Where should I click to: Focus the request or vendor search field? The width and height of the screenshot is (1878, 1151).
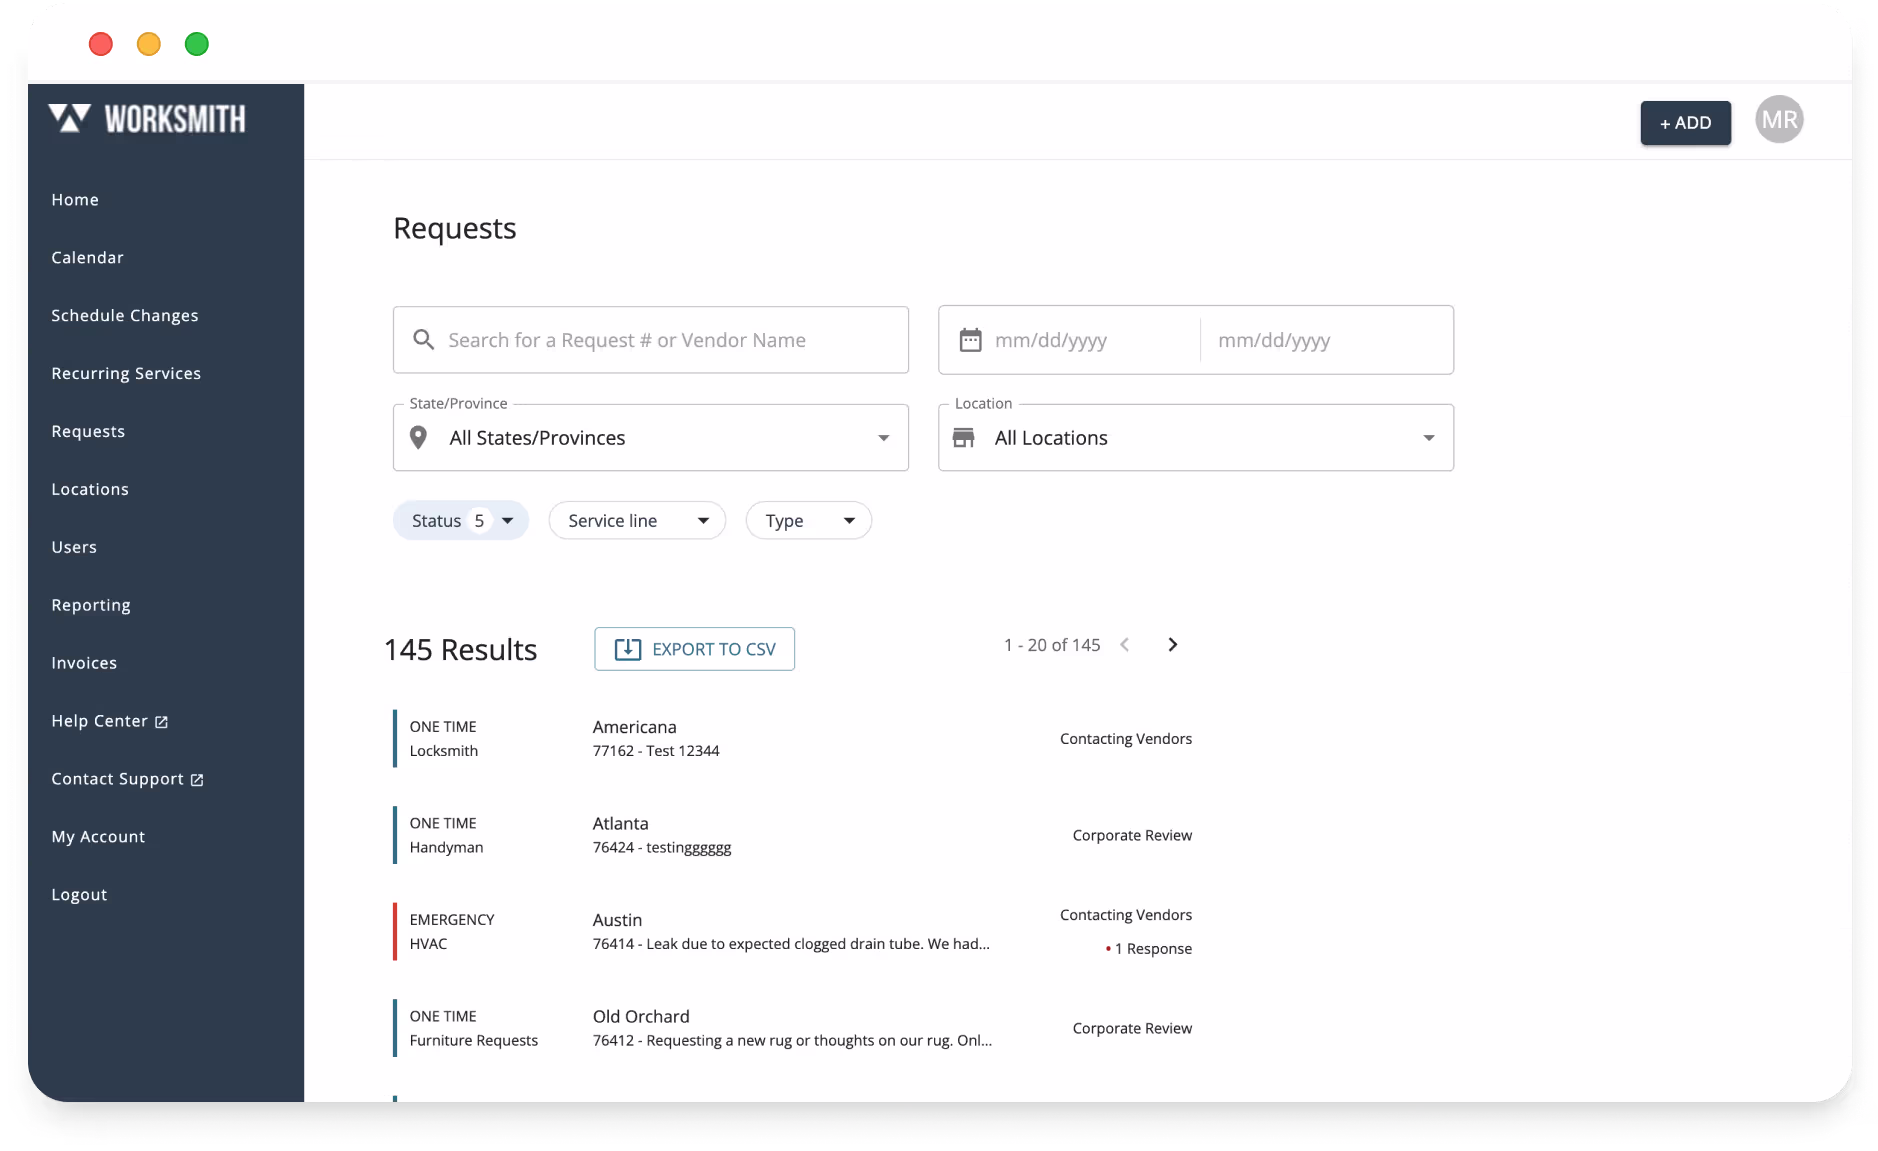click(651, 340)
